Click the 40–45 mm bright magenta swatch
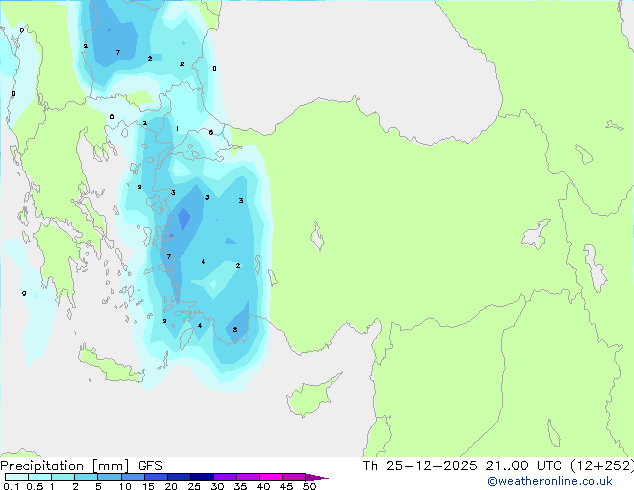The width and height of the screenshot is (634, 490). tap(271, 477)
